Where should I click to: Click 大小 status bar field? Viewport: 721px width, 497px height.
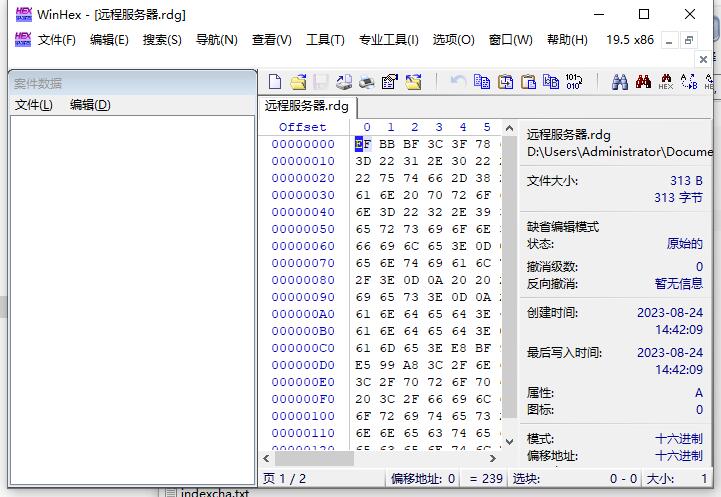tap(676, 479)
